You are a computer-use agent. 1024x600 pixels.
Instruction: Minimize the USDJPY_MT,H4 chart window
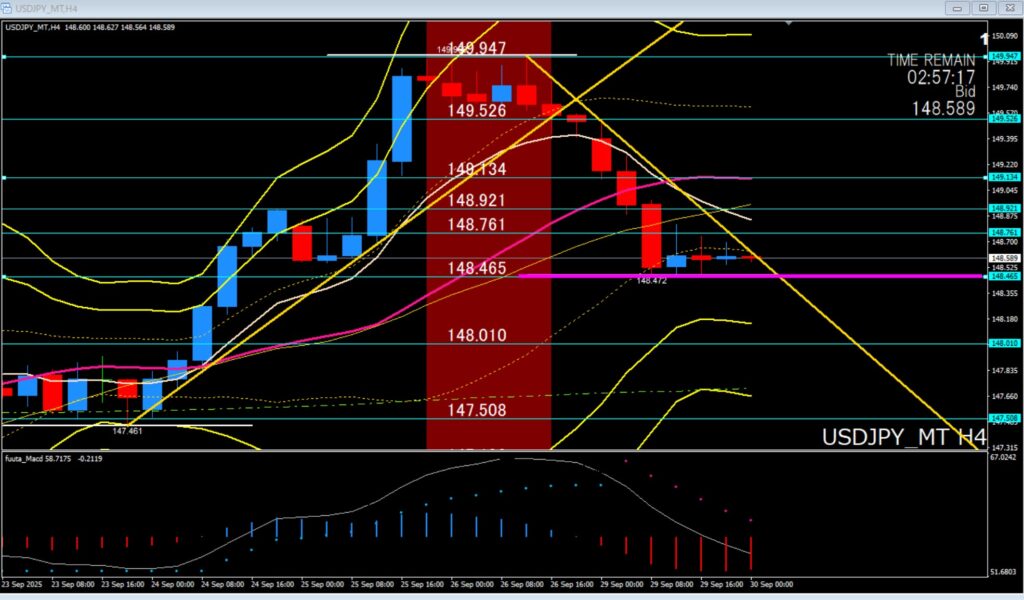[959, 8]
